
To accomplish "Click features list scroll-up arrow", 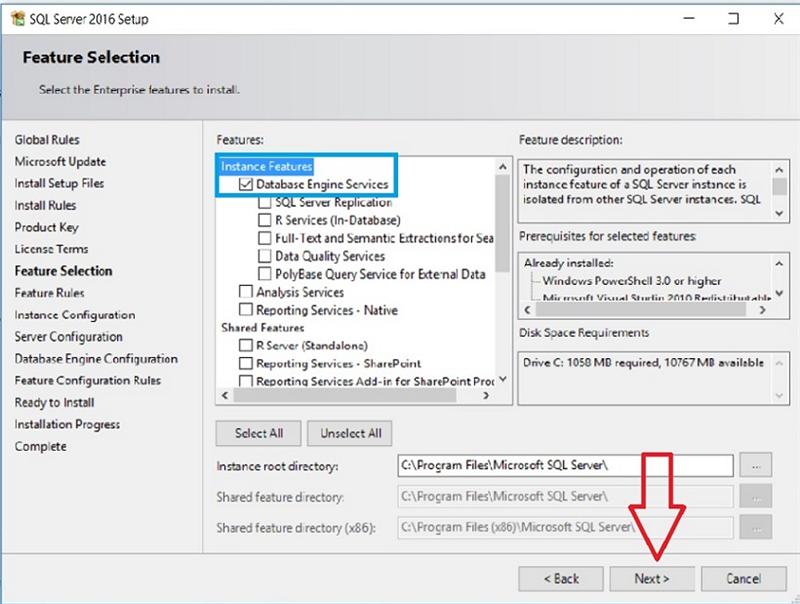I will coord(503,167).
